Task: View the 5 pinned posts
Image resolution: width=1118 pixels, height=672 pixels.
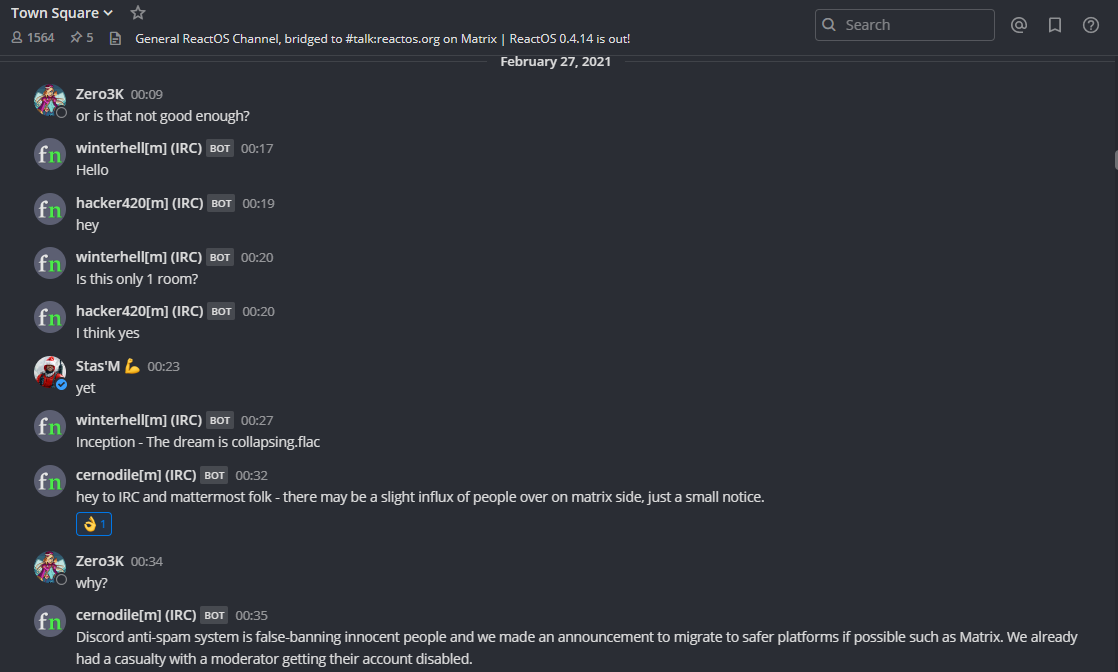Action: (81, 38)
